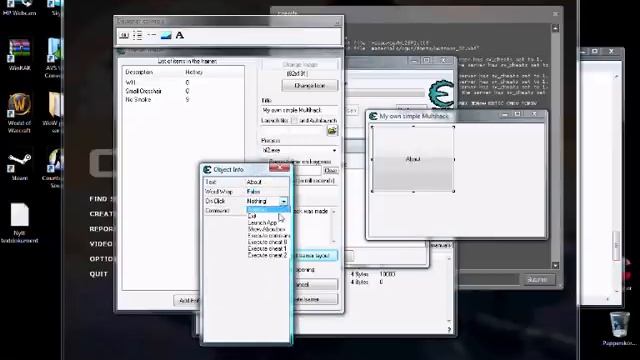Choose 'Exit' in the On Click list
Viewport: 640px width, 360px height.
252,216
